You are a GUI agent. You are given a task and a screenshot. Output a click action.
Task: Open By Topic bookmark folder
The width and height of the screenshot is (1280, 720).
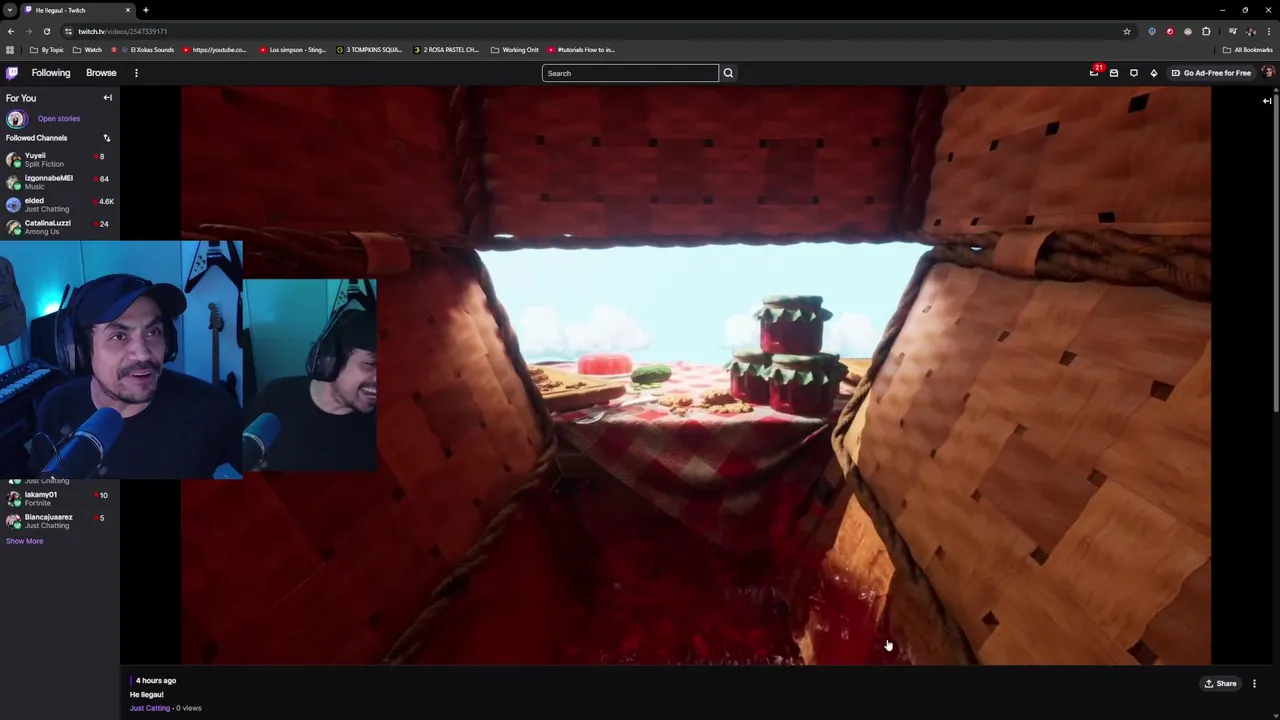pos(46,50)
